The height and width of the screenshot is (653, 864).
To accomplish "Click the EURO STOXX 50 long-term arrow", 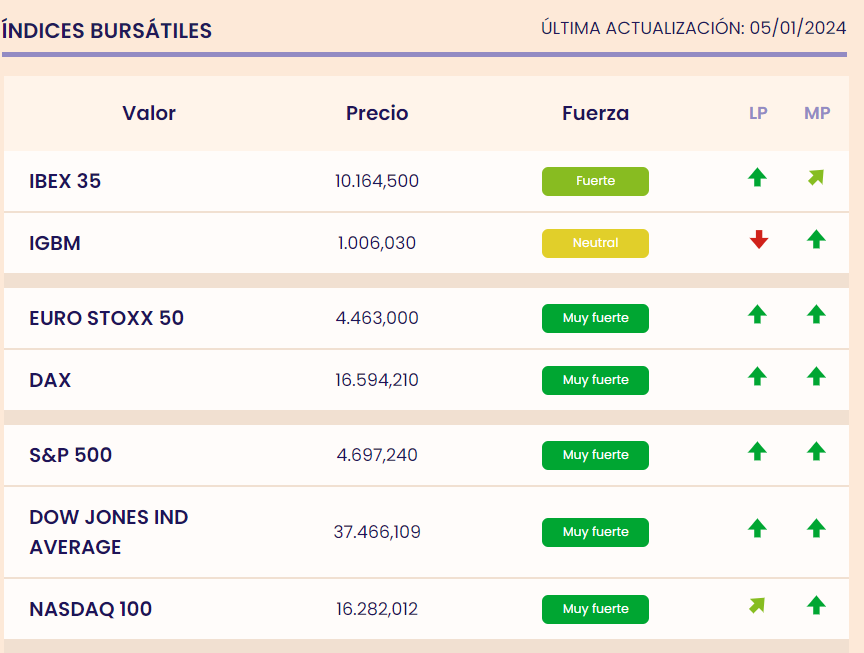I will [x=757, y=315].
